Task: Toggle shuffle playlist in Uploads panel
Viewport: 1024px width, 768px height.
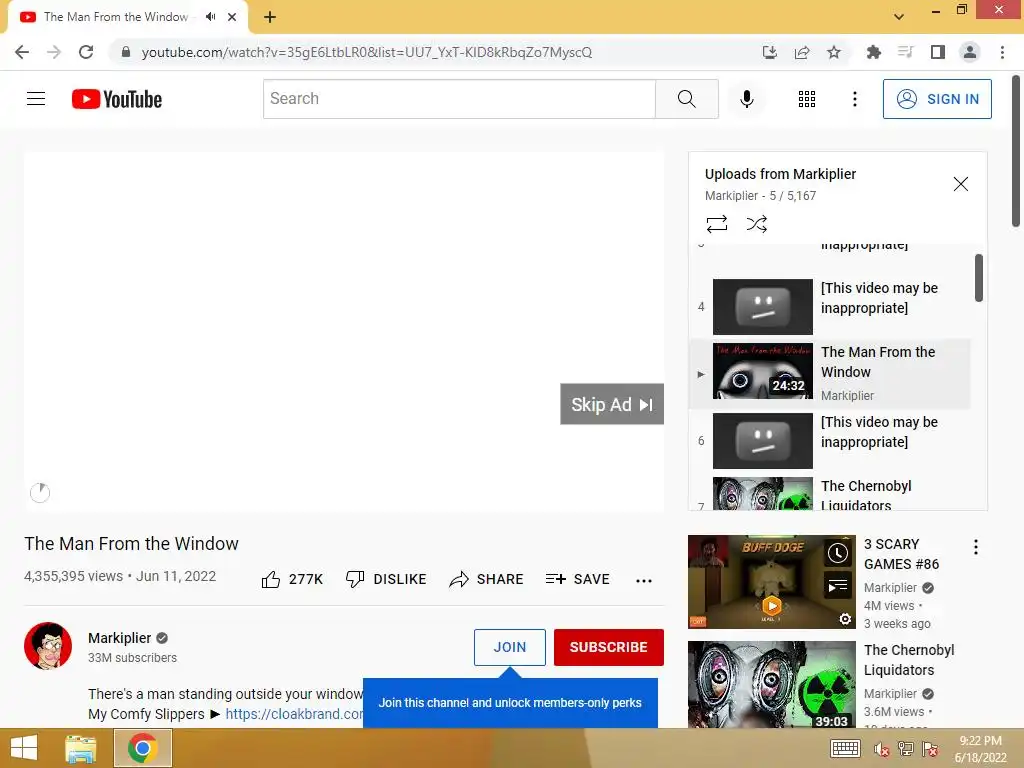Action: (x=756, y=224)
